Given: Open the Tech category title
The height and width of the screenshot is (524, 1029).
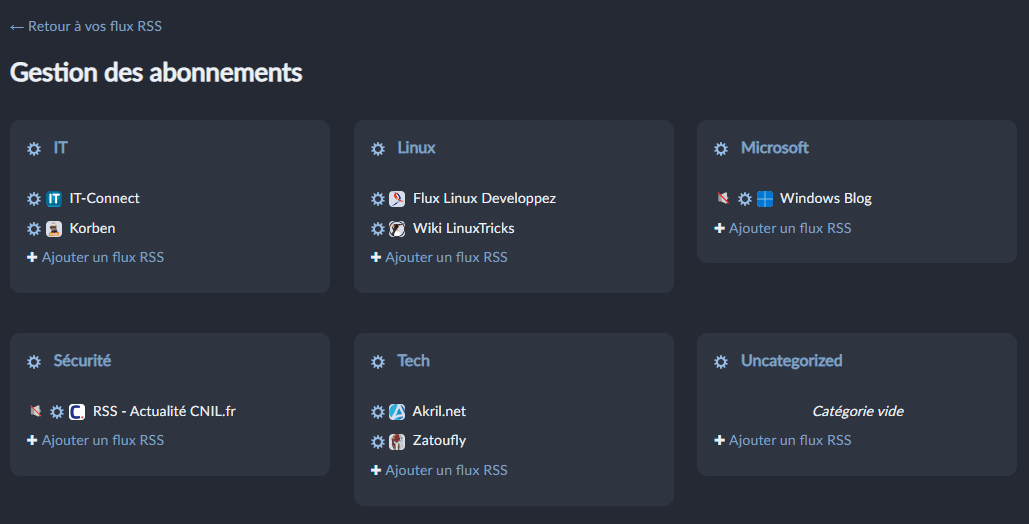Looking at the screenshot, I should tap(413, 360).
